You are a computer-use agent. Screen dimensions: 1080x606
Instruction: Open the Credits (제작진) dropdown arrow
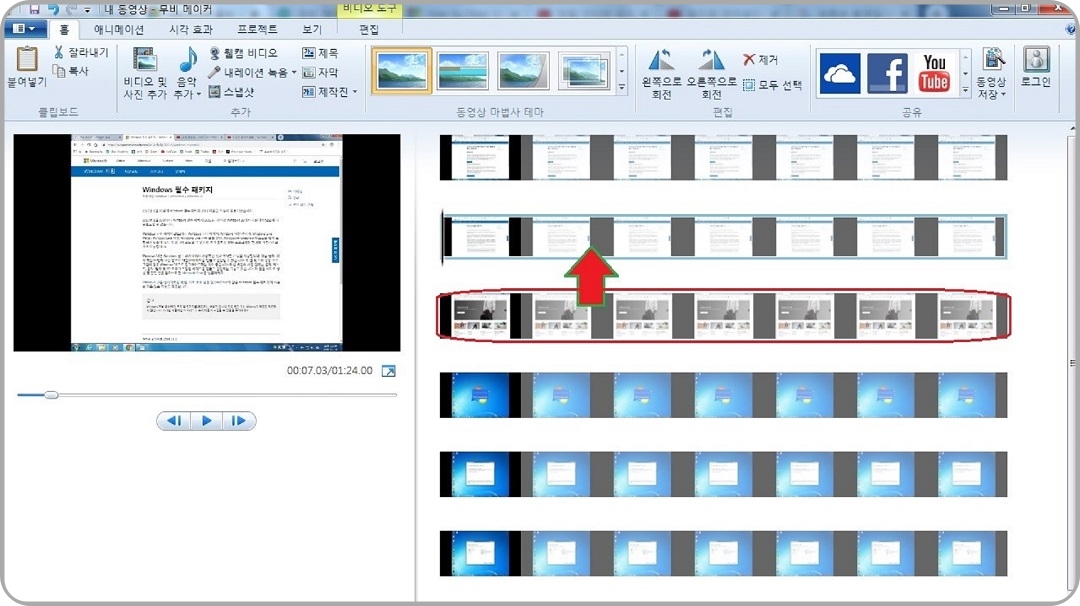pos(355,92)
